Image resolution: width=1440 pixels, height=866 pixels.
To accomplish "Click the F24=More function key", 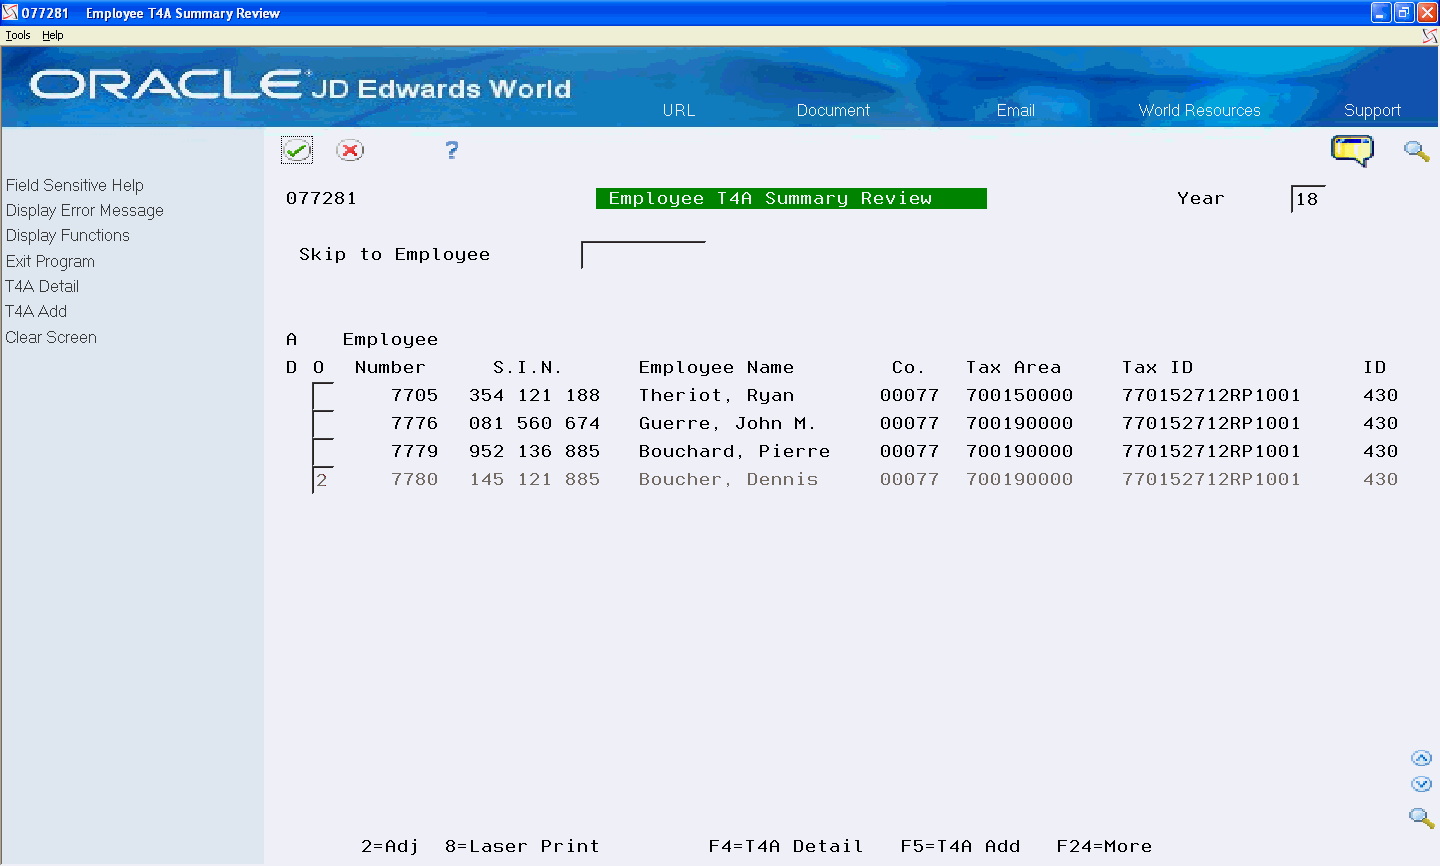I will 1104,846.
